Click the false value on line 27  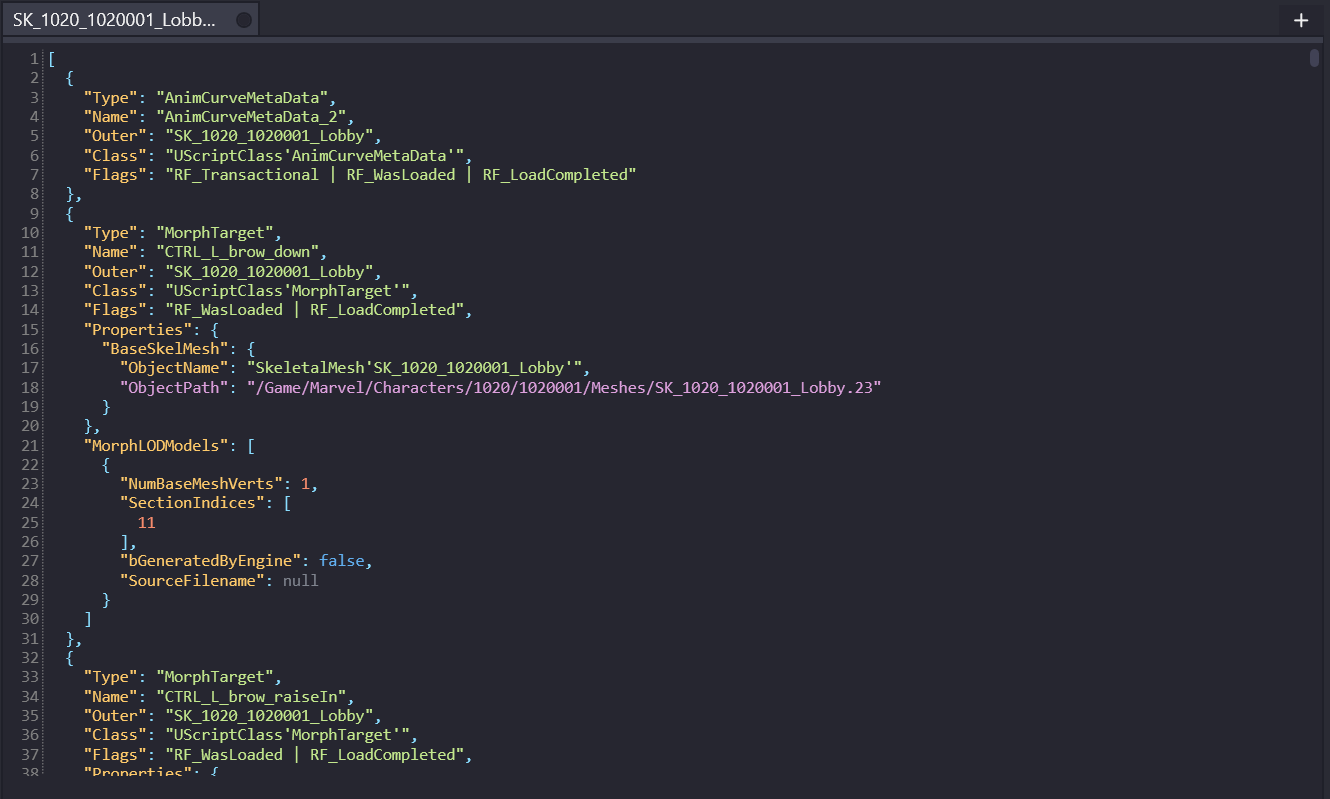click(342, 561)
